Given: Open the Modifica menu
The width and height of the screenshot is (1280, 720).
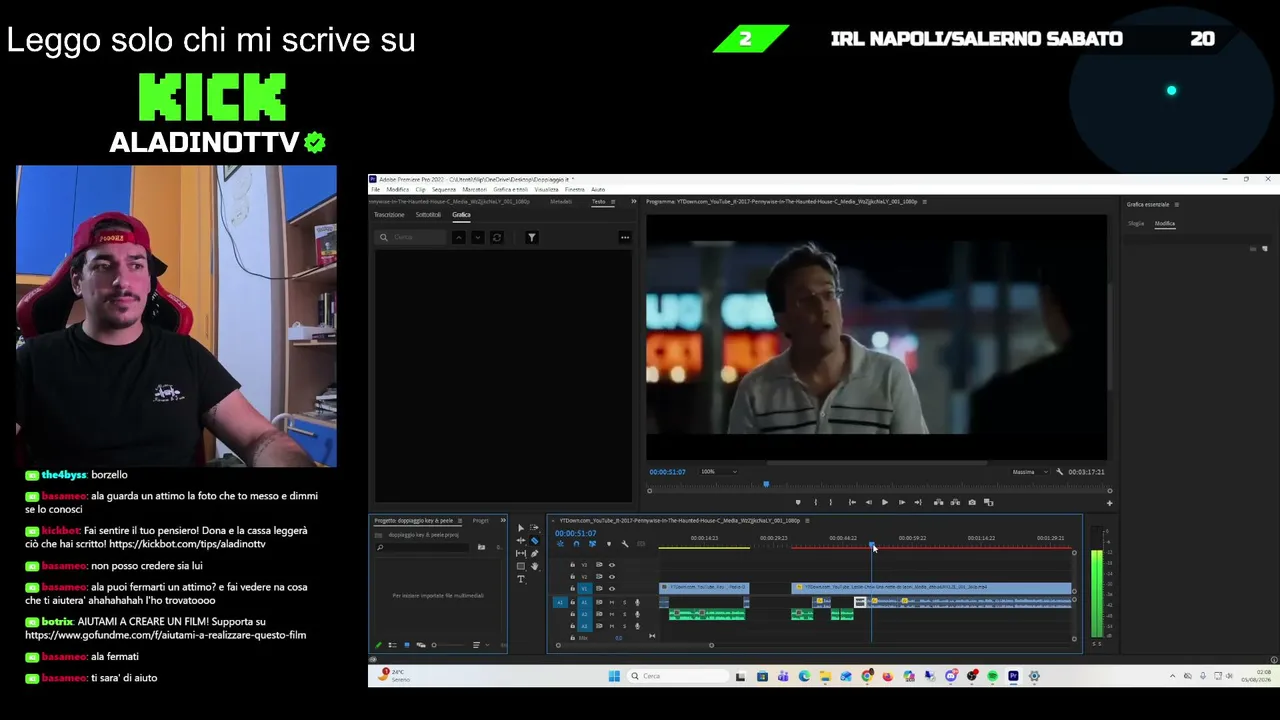Looking at the screenshot, I should [x=398, y=189].
